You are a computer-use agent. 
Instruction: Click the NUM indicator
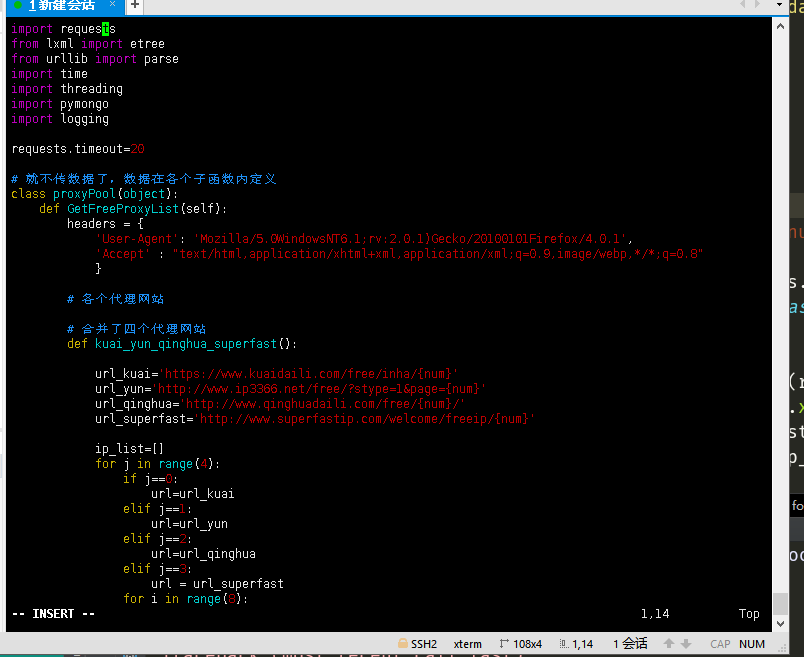click(752, 644)
